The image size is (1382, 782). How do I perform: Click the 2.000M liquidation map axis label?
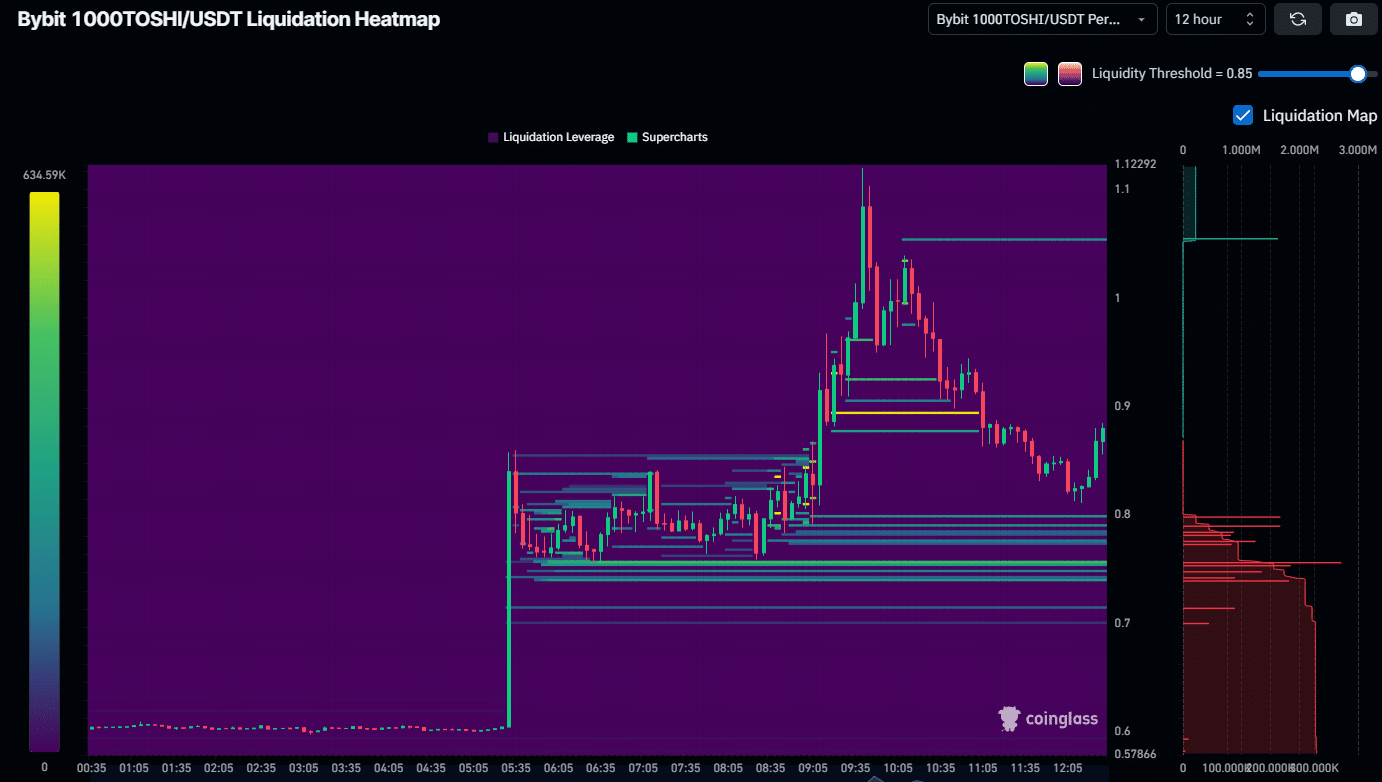pos(1300,150)
